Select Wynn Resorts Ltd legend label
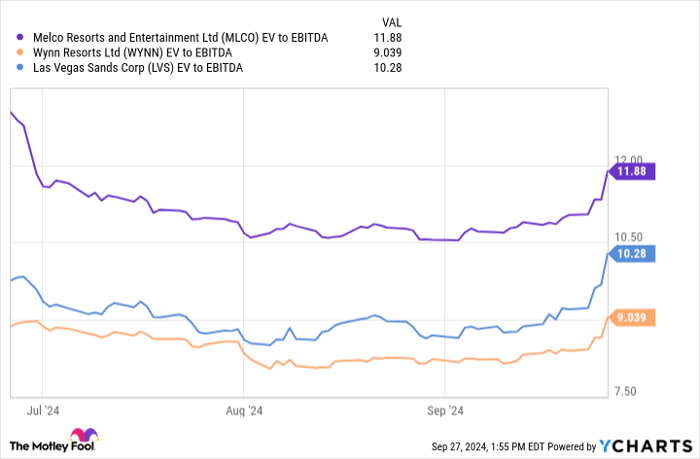This screenshot has height=459, width=700. [x=133, y=53]
